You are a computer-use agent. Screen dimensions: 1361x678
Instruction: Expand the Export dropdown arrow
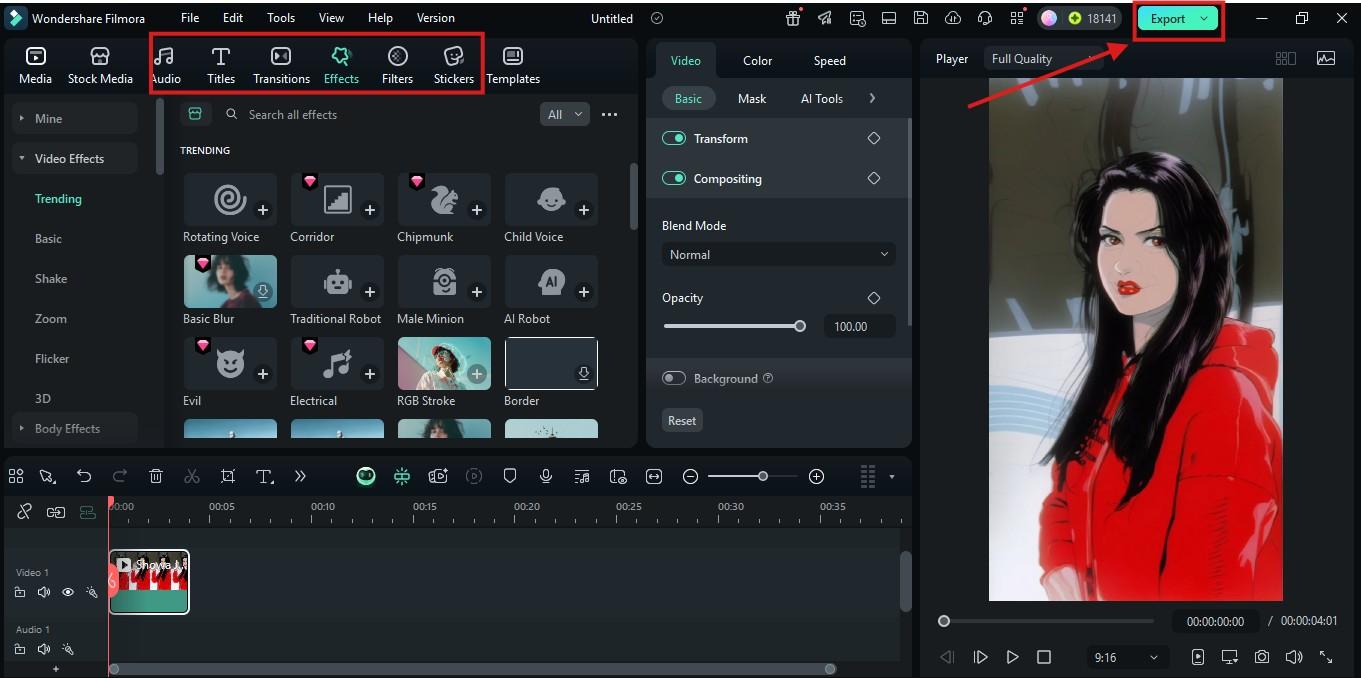1204,19
